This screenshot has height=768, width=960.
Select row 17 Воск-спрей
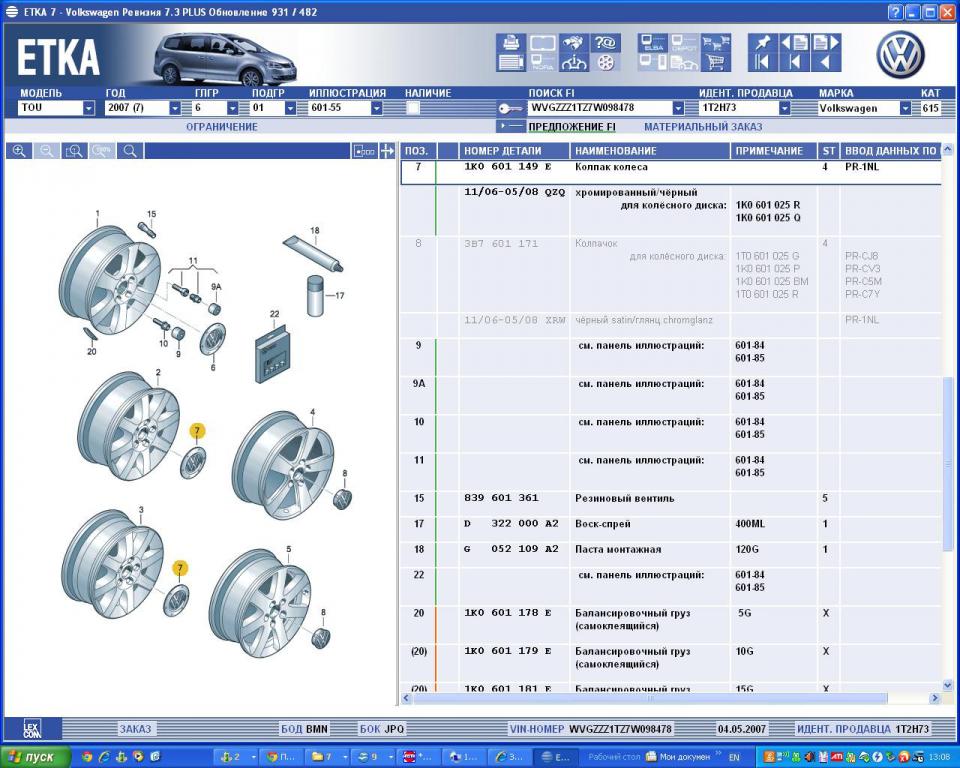click(670, 524)
